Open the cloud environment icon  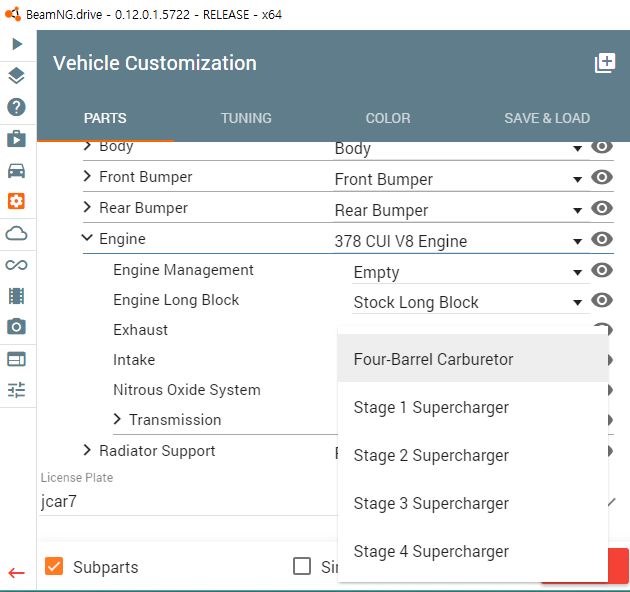[x=16, y=233]
